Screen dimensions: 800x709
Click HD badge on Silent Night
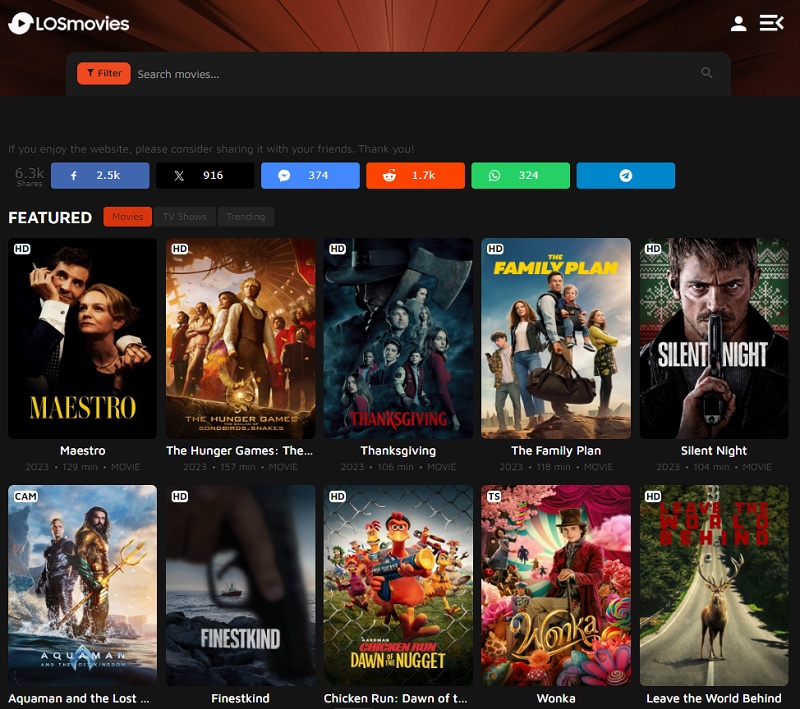tap(653, 249)
